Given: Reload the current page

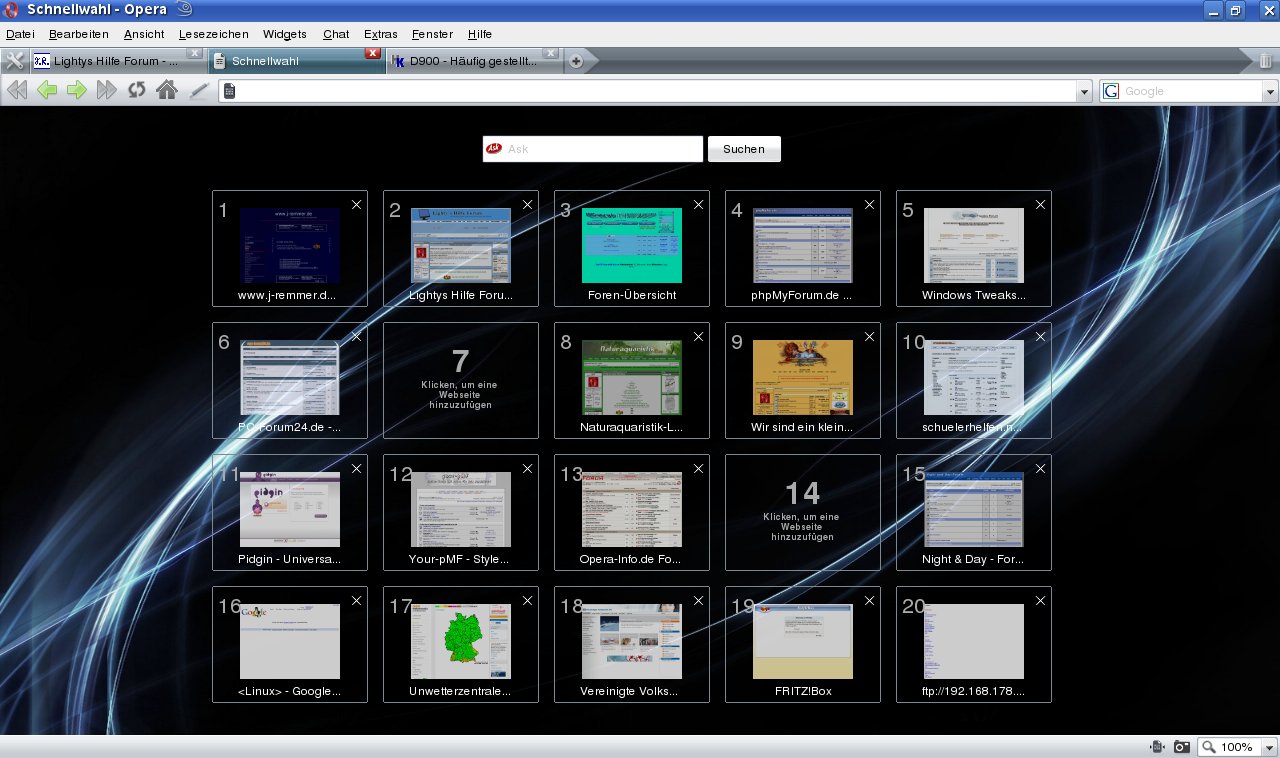Looking at the screenshot, I should pyautogui.click(x=137, y=91).
